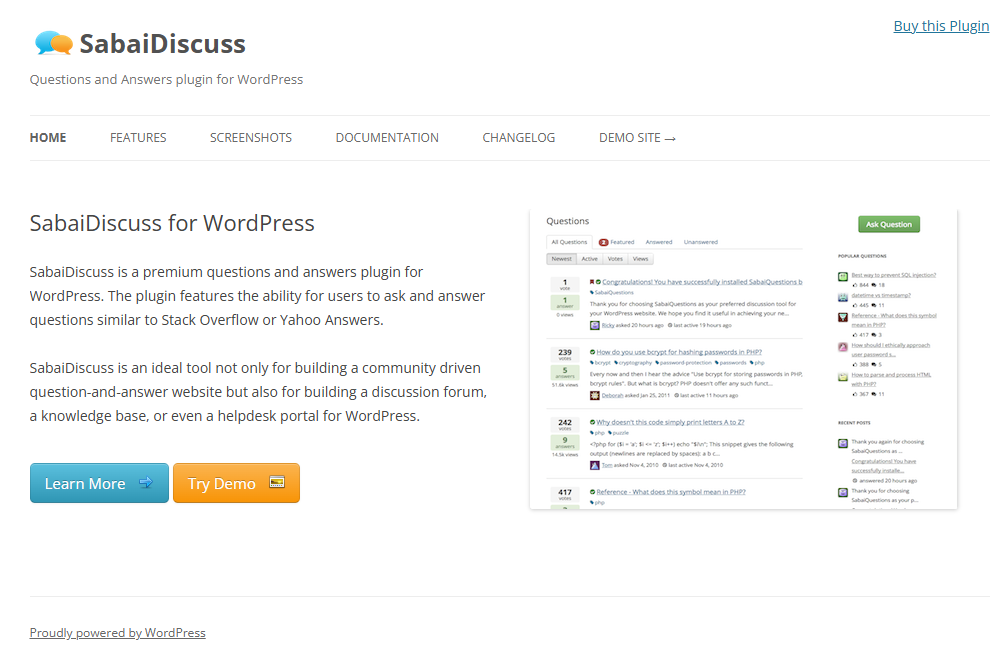Click the red Featured count badge
This screenshot has height=652, width=1003.
point(604,242)
